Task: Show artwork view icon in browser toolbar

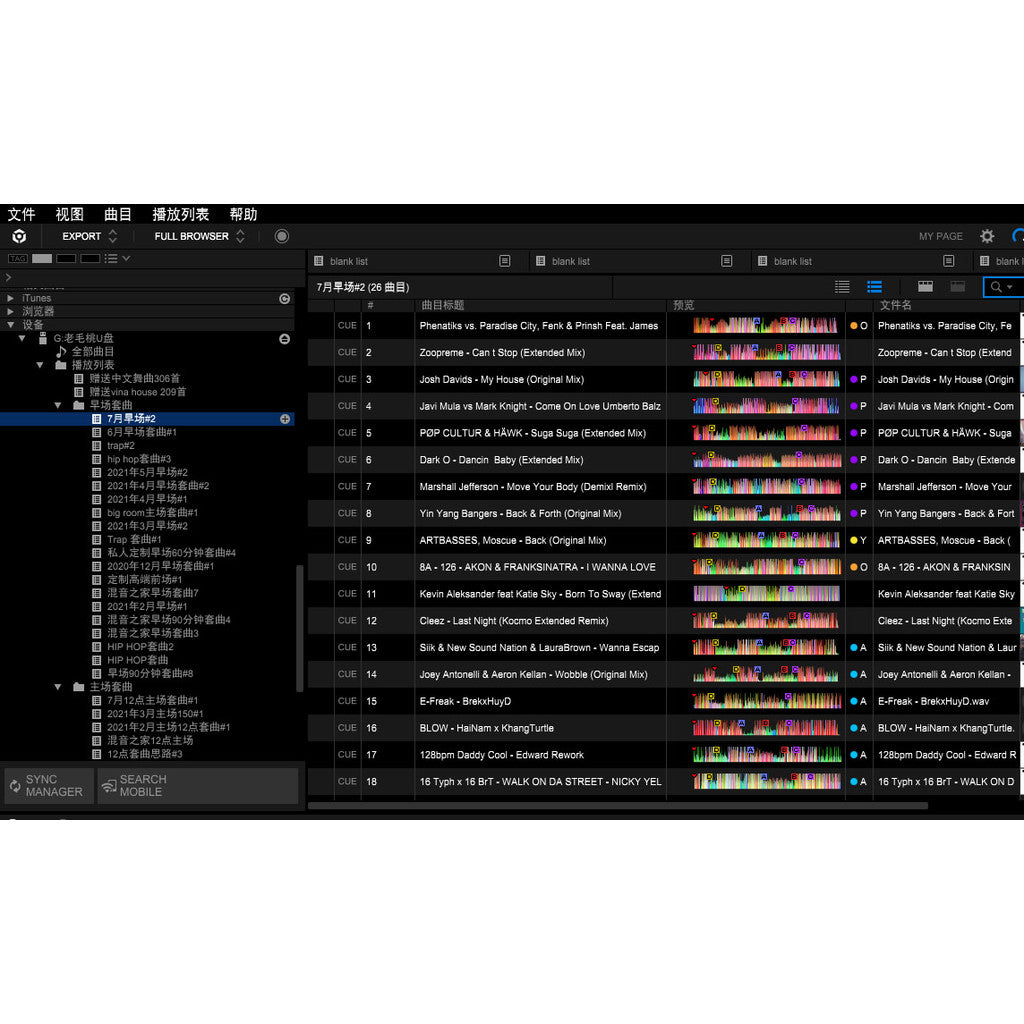Action: [x=925, y=286]
